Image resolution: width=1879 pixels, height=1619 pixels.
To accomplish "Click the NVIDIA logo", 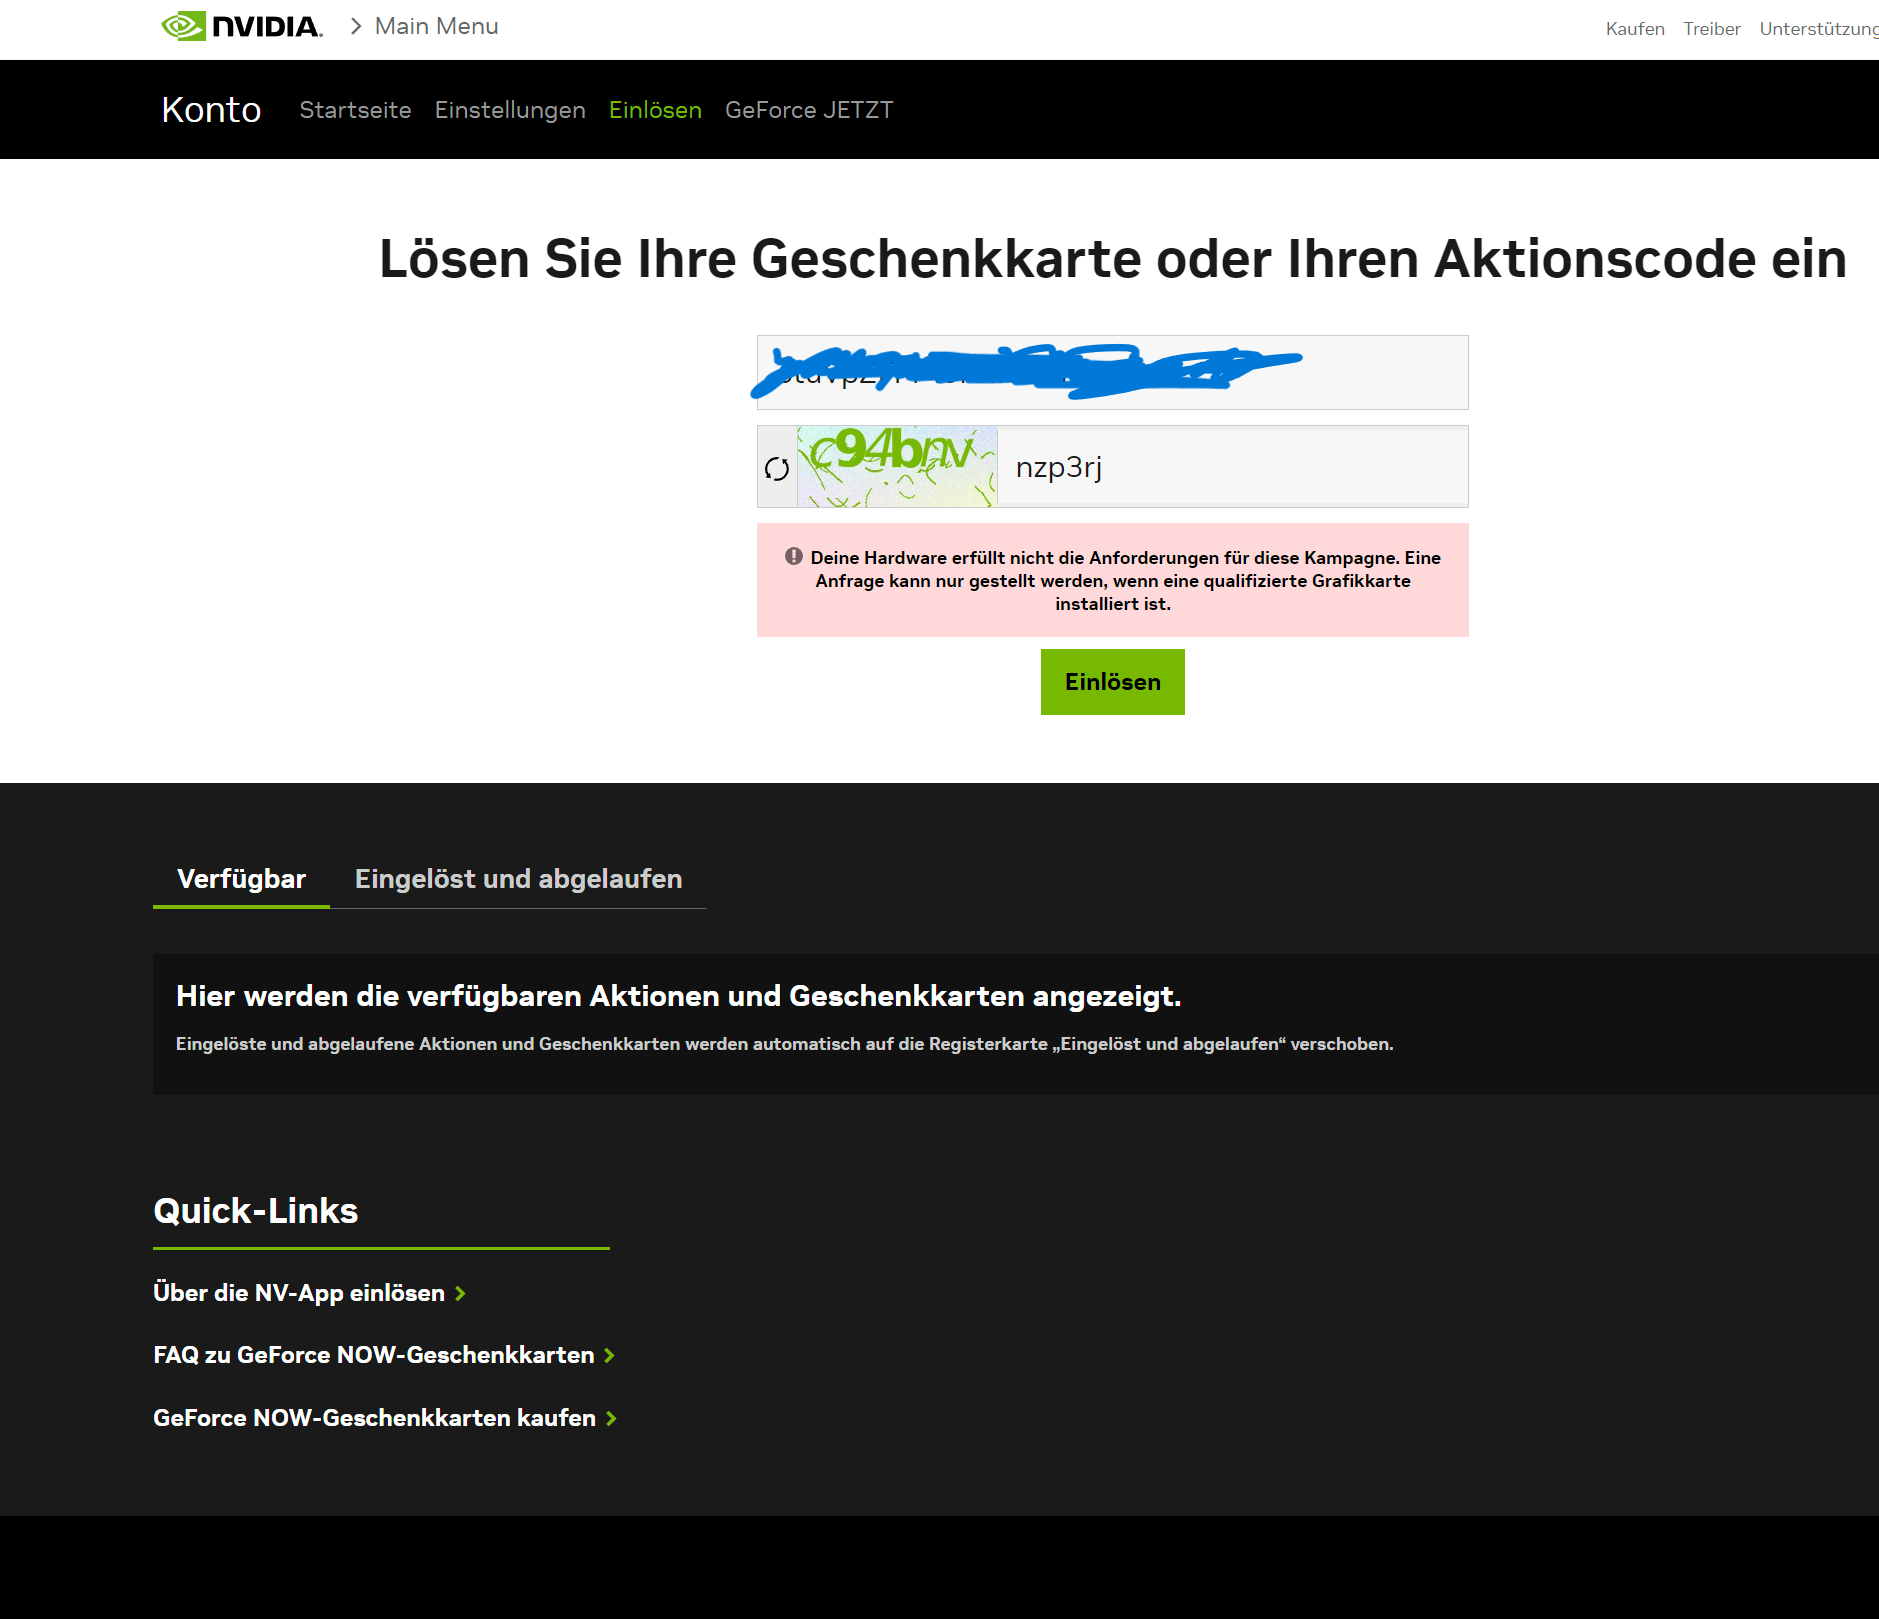I will pyautogui.click(x=242, y=26).
